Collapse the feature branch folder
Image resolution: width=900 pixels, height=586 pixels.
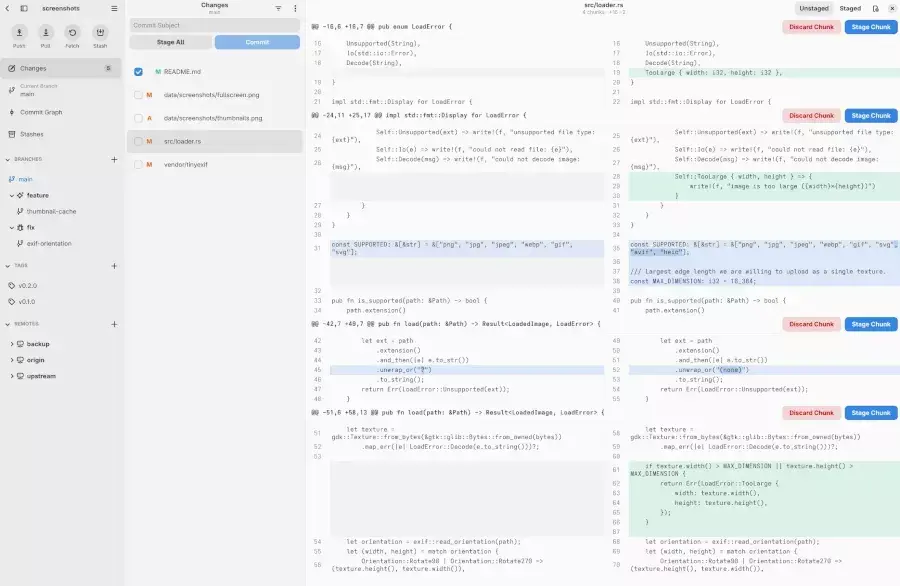click(x=11, y=195)
